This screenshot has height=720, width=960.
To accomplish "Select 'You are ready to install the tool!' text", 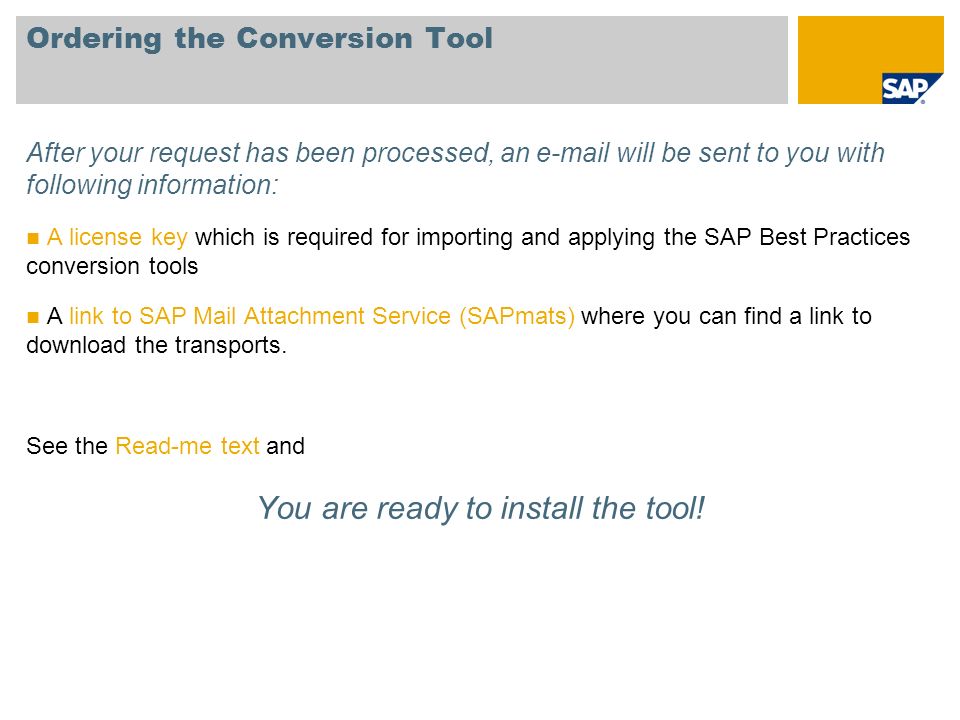I will tap(481, 508).
